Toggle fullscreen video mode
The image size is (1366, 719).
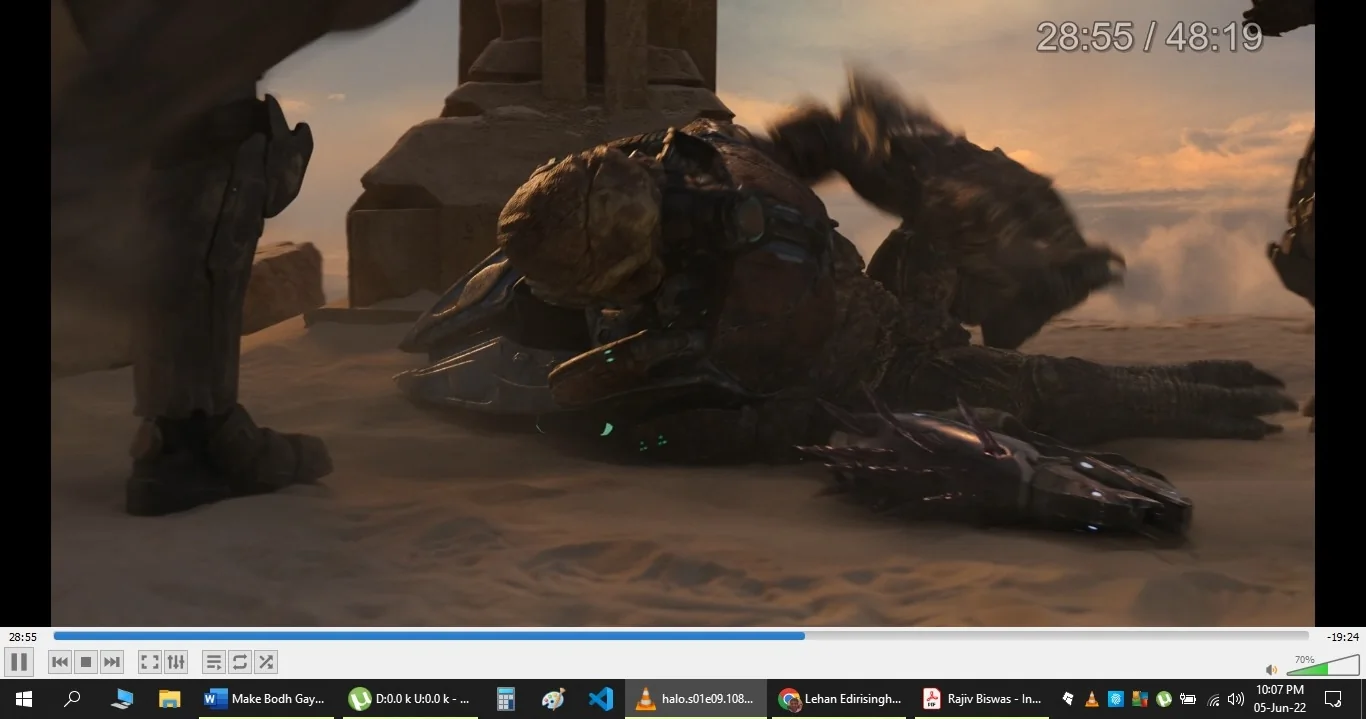pyautogui.click(x=150, y=662)
